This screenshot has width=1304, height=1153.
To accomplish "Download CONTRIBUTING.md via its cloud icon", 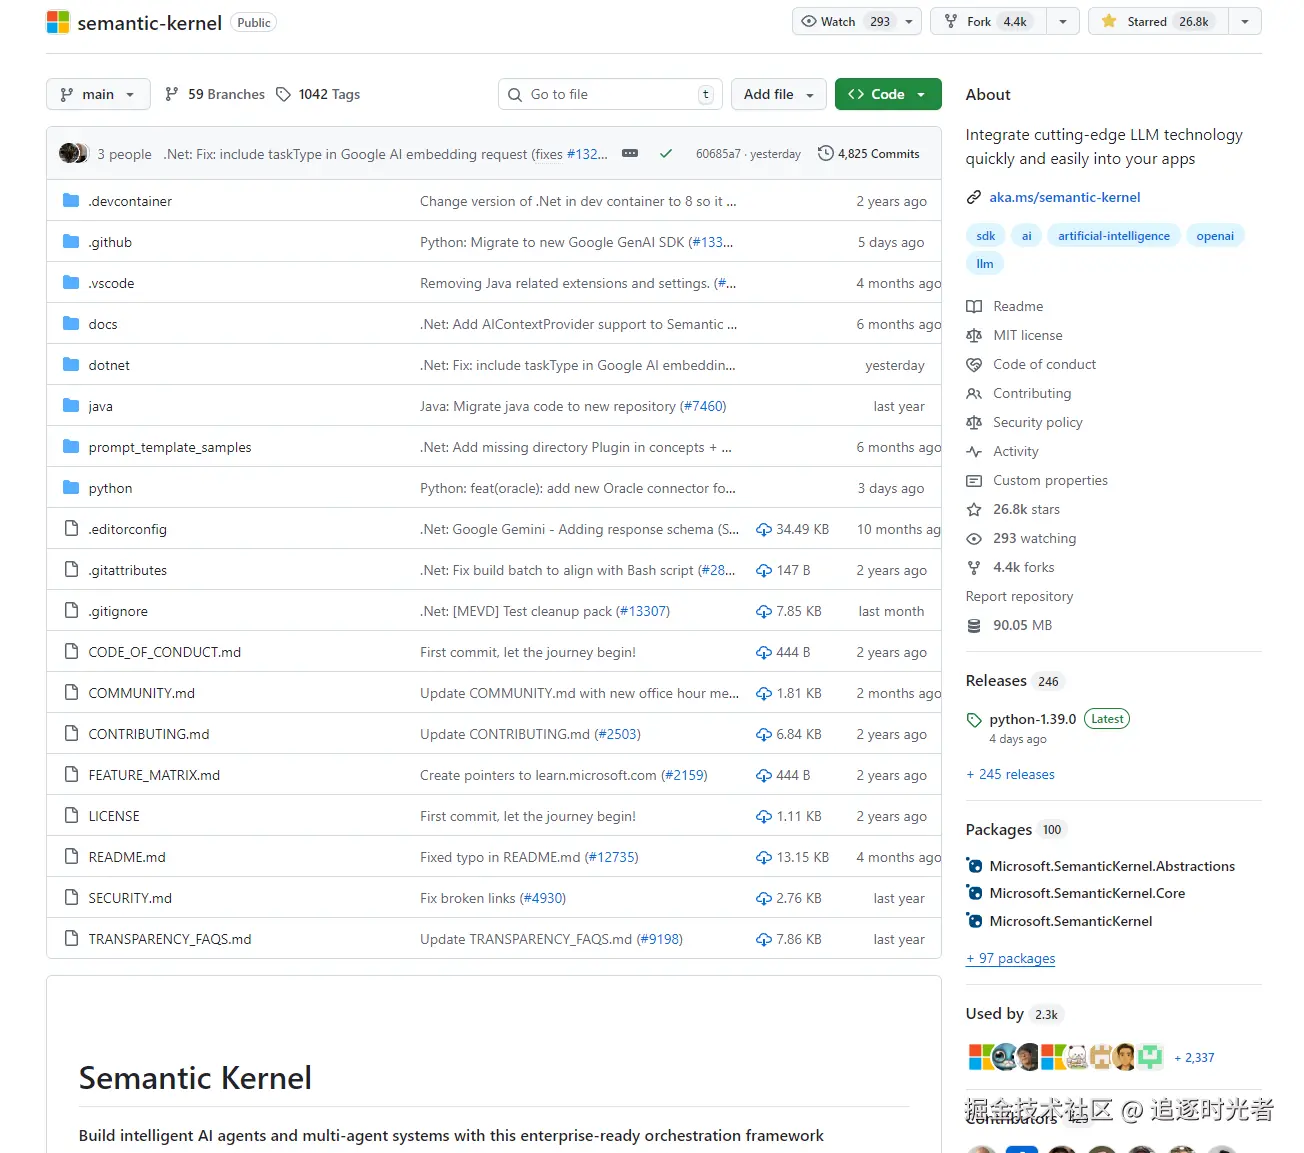I will pyautogui.click(x=764, y=735).
